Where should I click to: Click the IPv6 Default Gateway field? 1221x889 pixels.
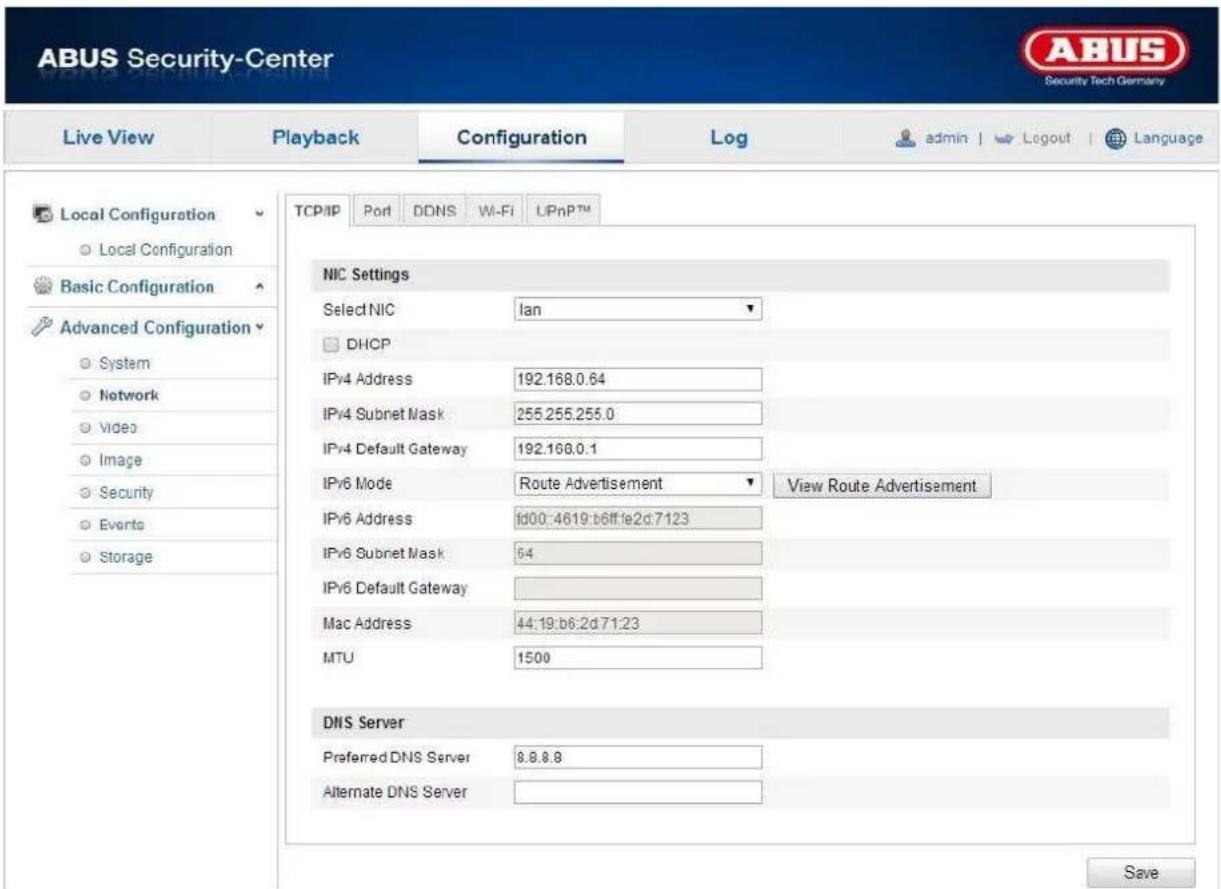[637, 588]
